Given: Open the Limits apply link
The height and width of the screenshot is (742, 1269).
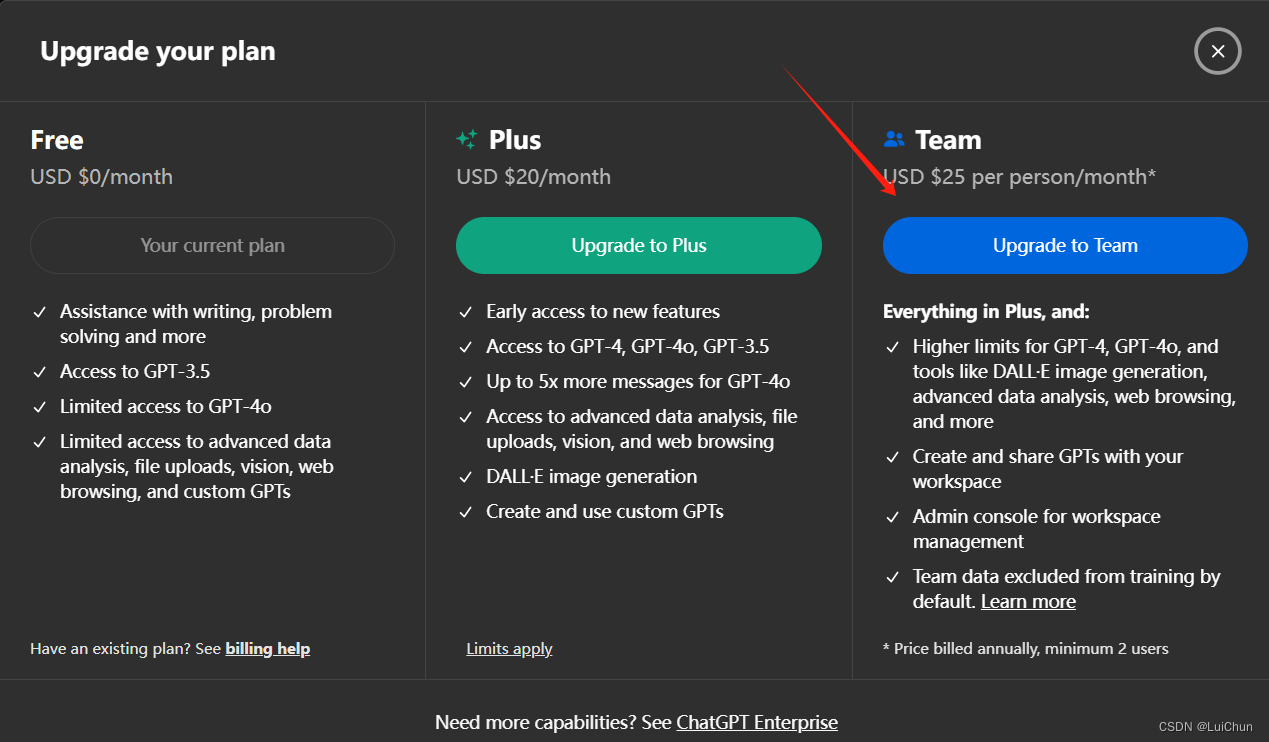Looking at the screenshot, I should (x=509, y=648).
